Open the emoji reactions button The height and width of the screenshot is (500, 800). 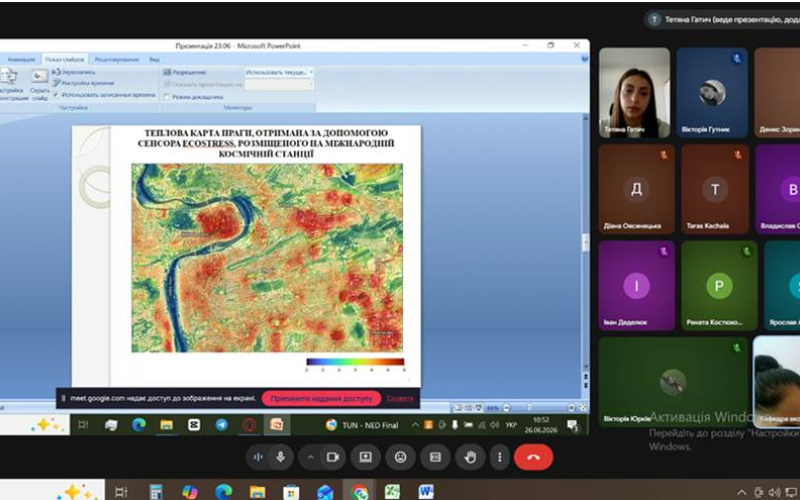click(x=401, y=457)
